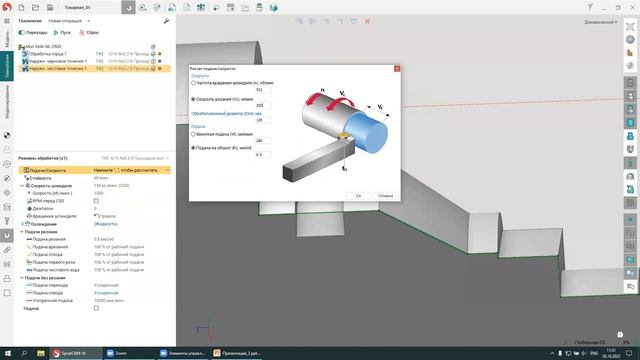Click the taskbar search magnifier icon

pyautogui.click(x=24, y=353)
